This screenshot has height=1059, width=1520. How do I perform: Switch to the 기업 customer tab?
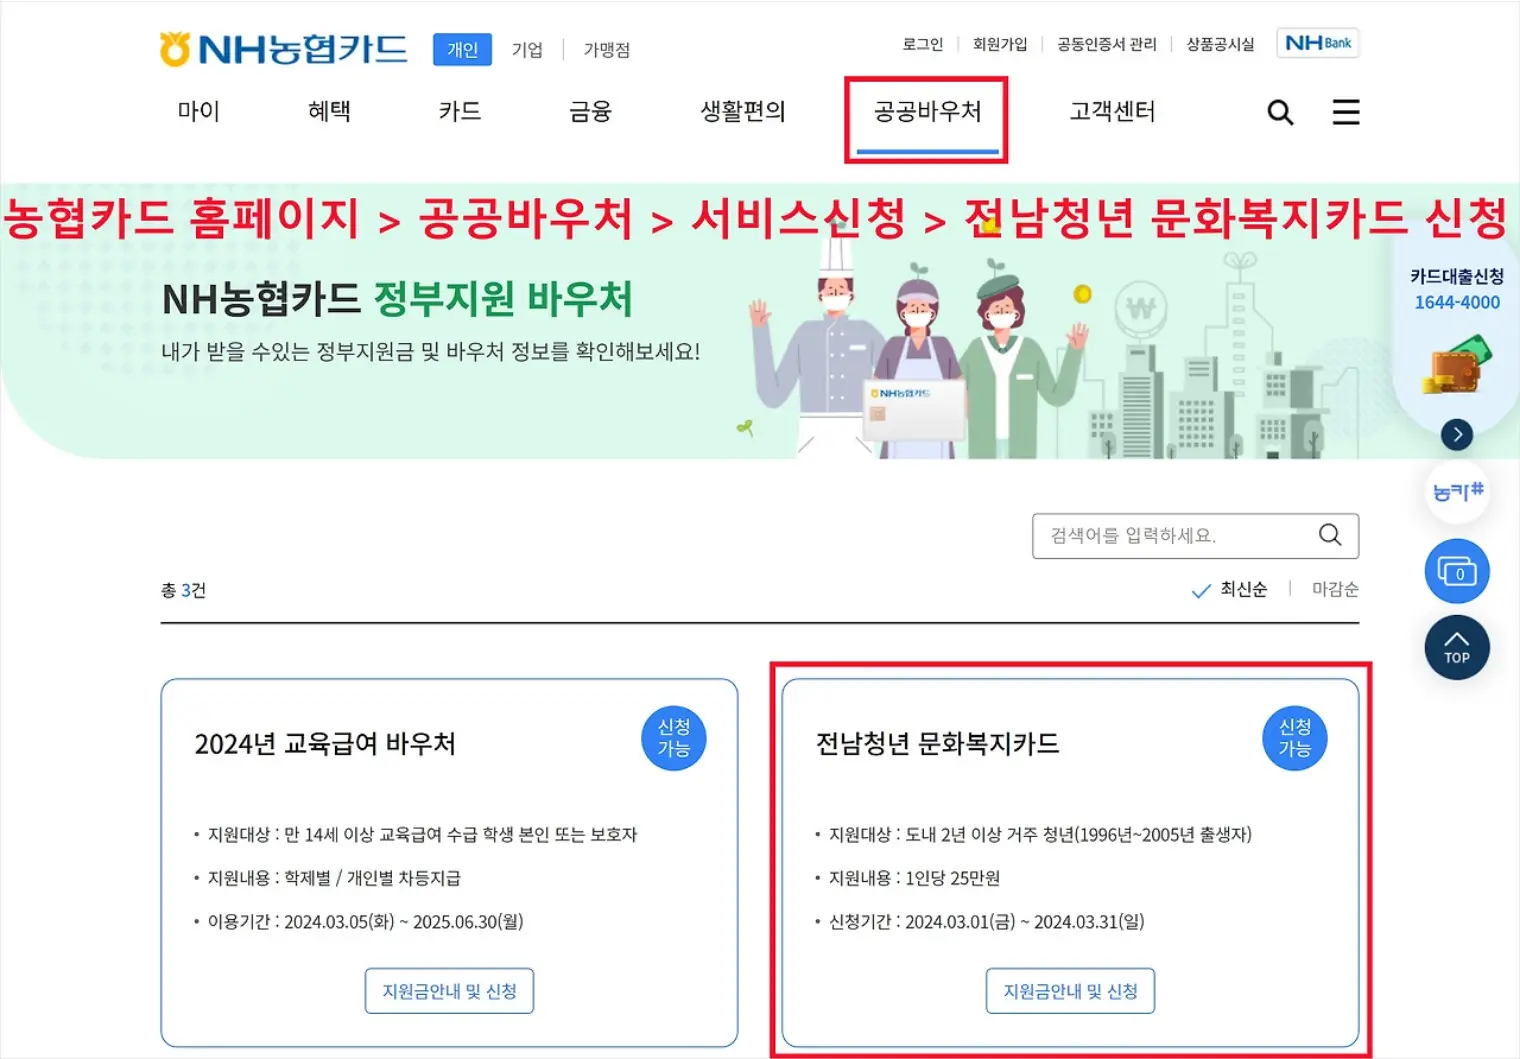pyautogui.click(x=527, y=49)
